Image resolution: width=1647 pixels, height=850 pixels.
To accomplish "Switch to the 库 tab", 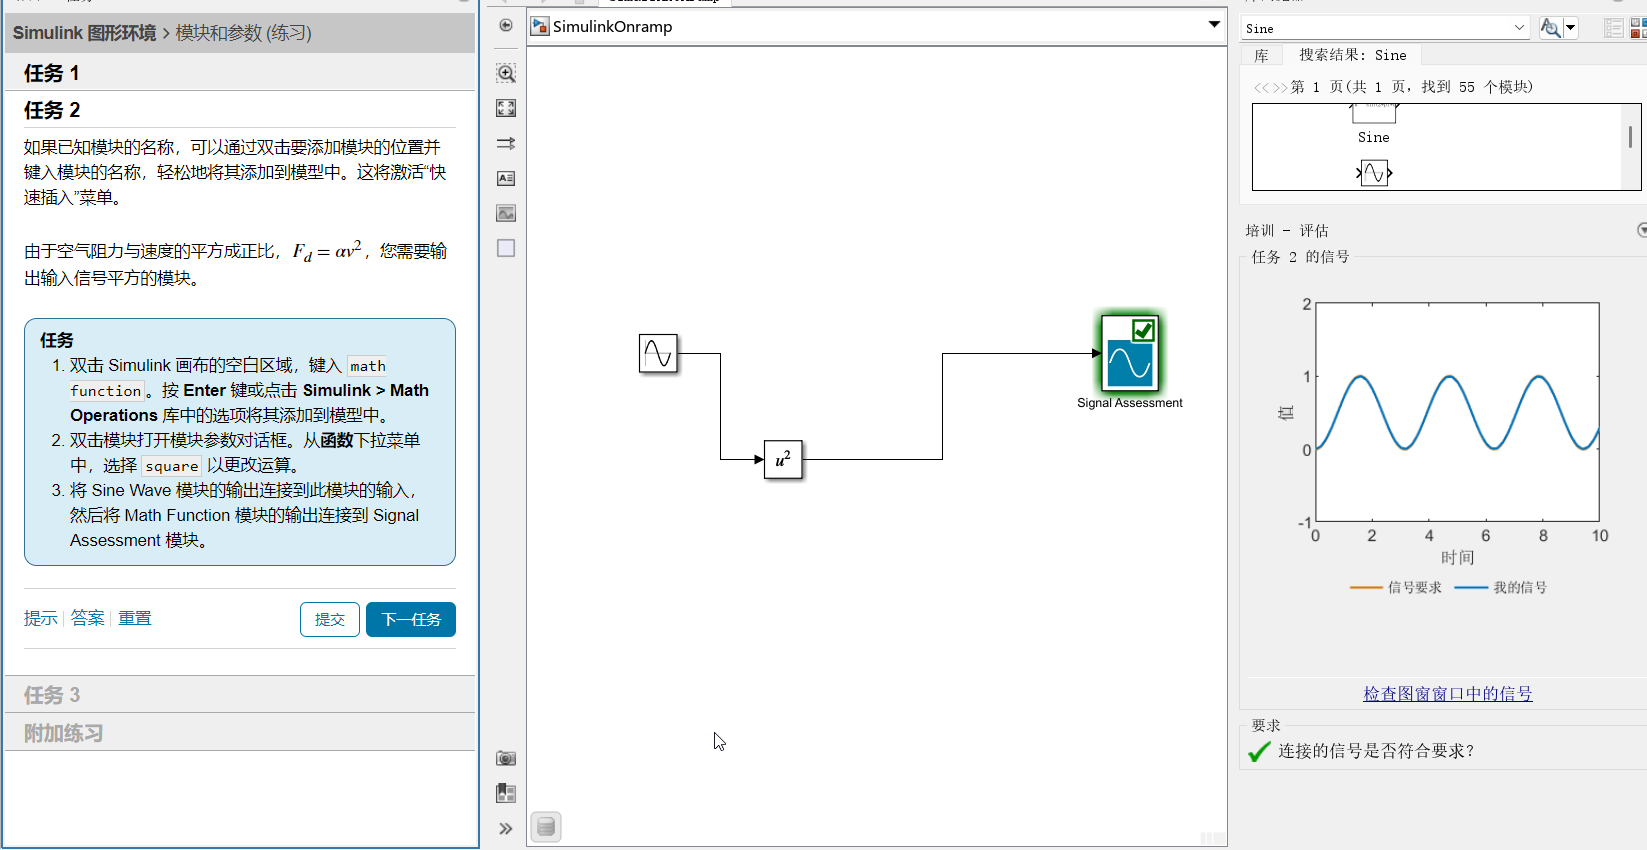I will pos(1262,56).
